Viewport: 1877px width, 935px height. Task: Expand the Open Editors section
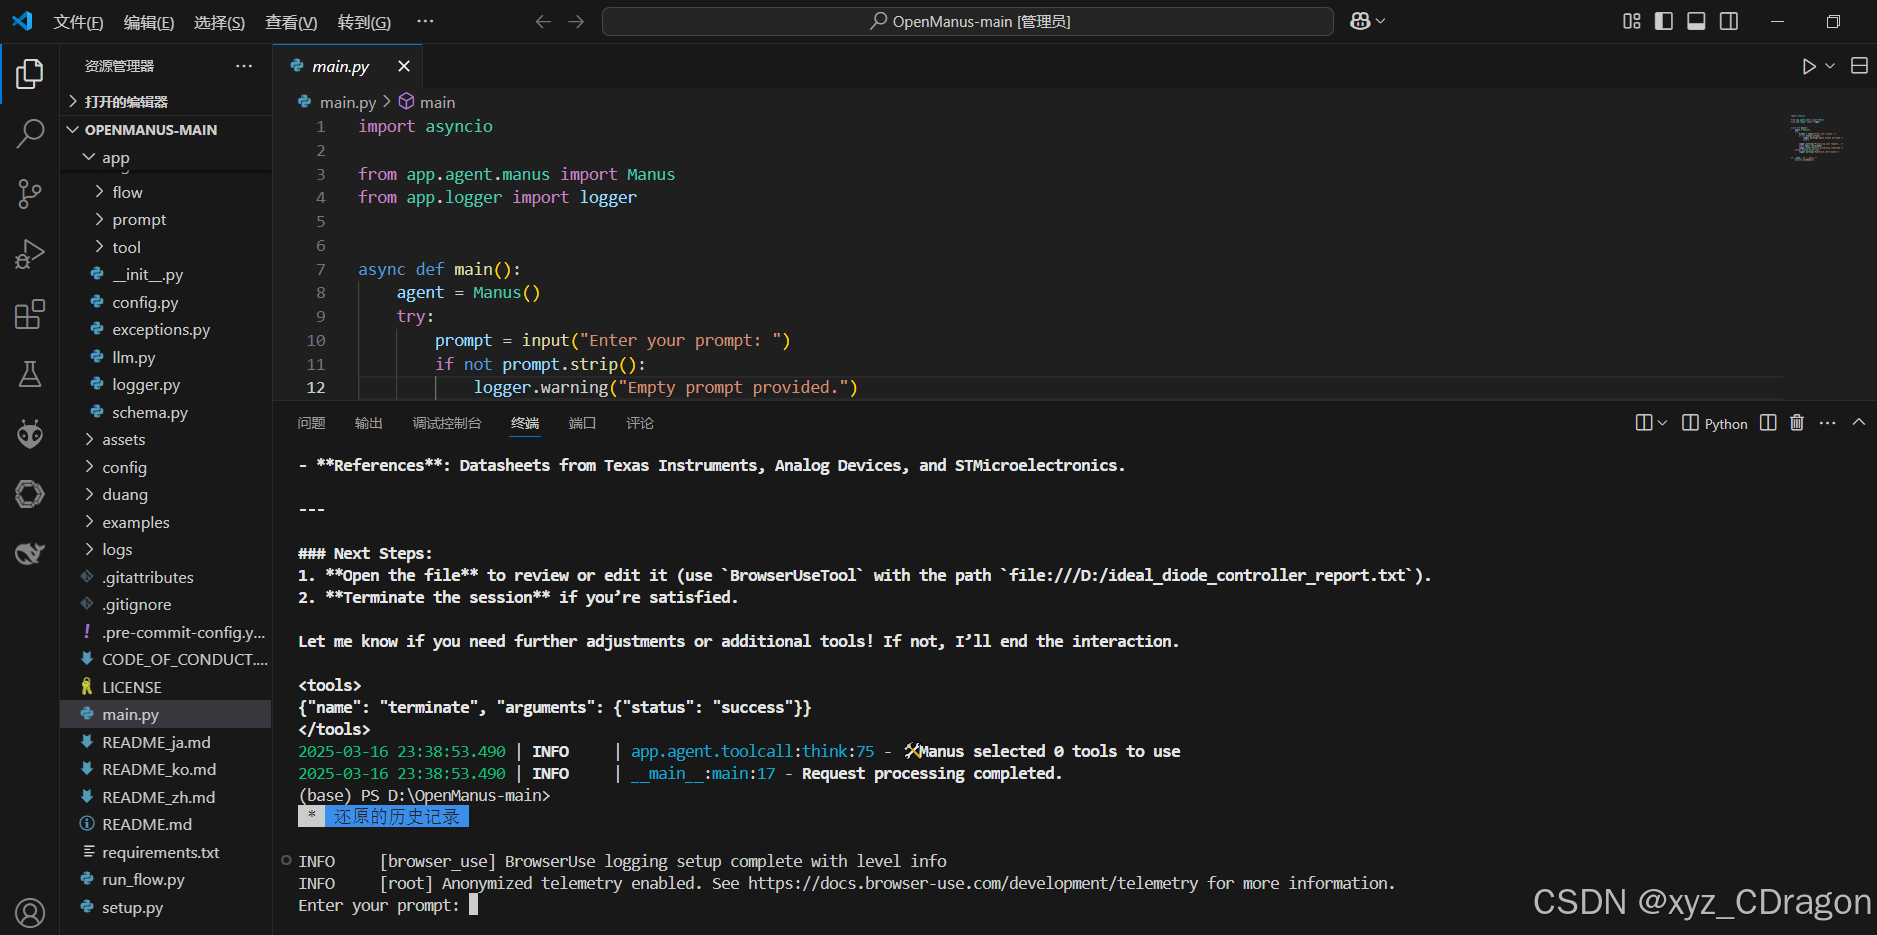pos(126,102)
